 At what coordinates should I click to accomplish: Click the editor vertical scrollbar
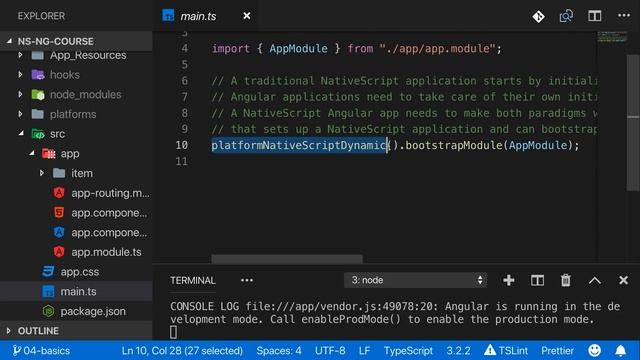click(x=633, y=122)
